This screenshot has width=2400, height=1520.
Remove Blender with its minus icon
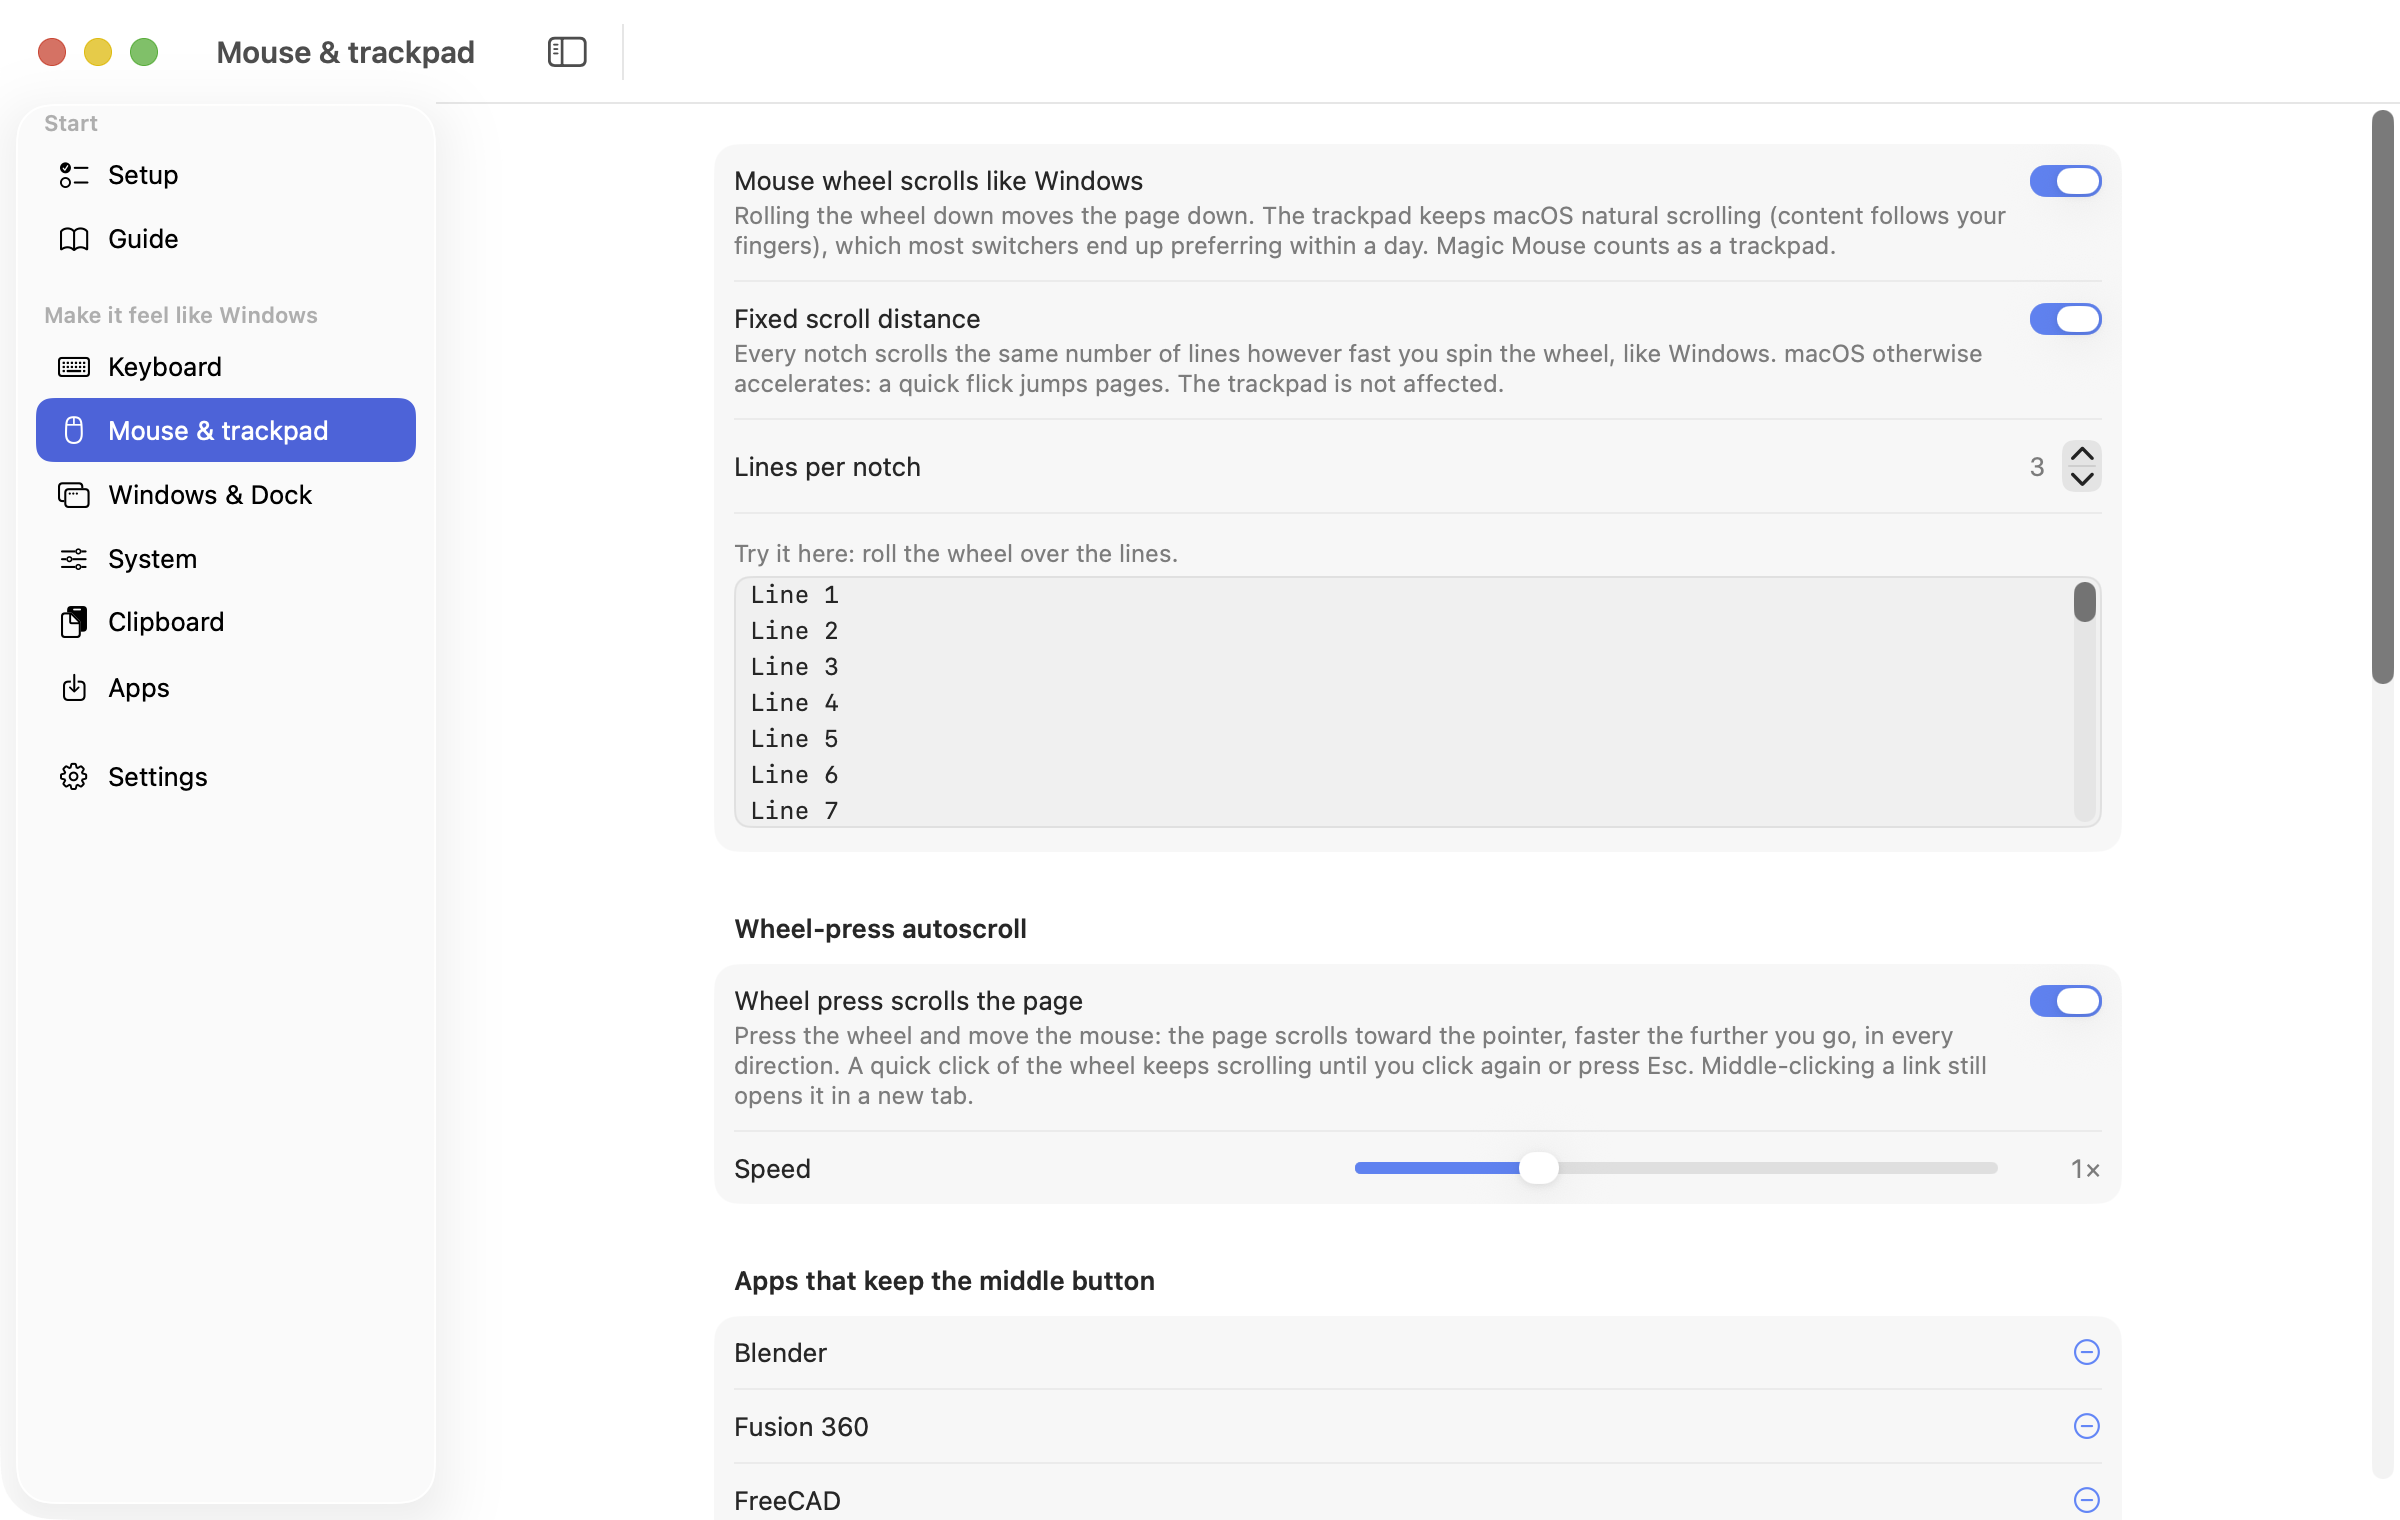(x=2086, y=1352)
